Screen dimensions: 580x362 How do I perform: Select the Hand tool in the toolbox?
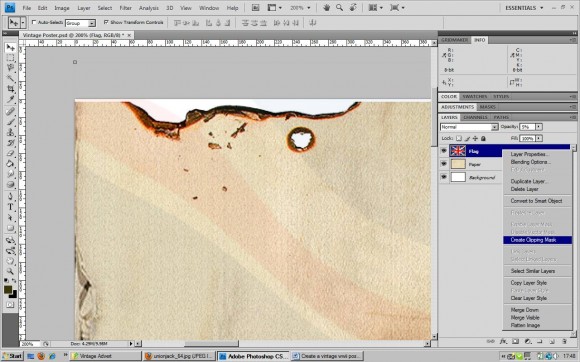[x=10, y=261]
